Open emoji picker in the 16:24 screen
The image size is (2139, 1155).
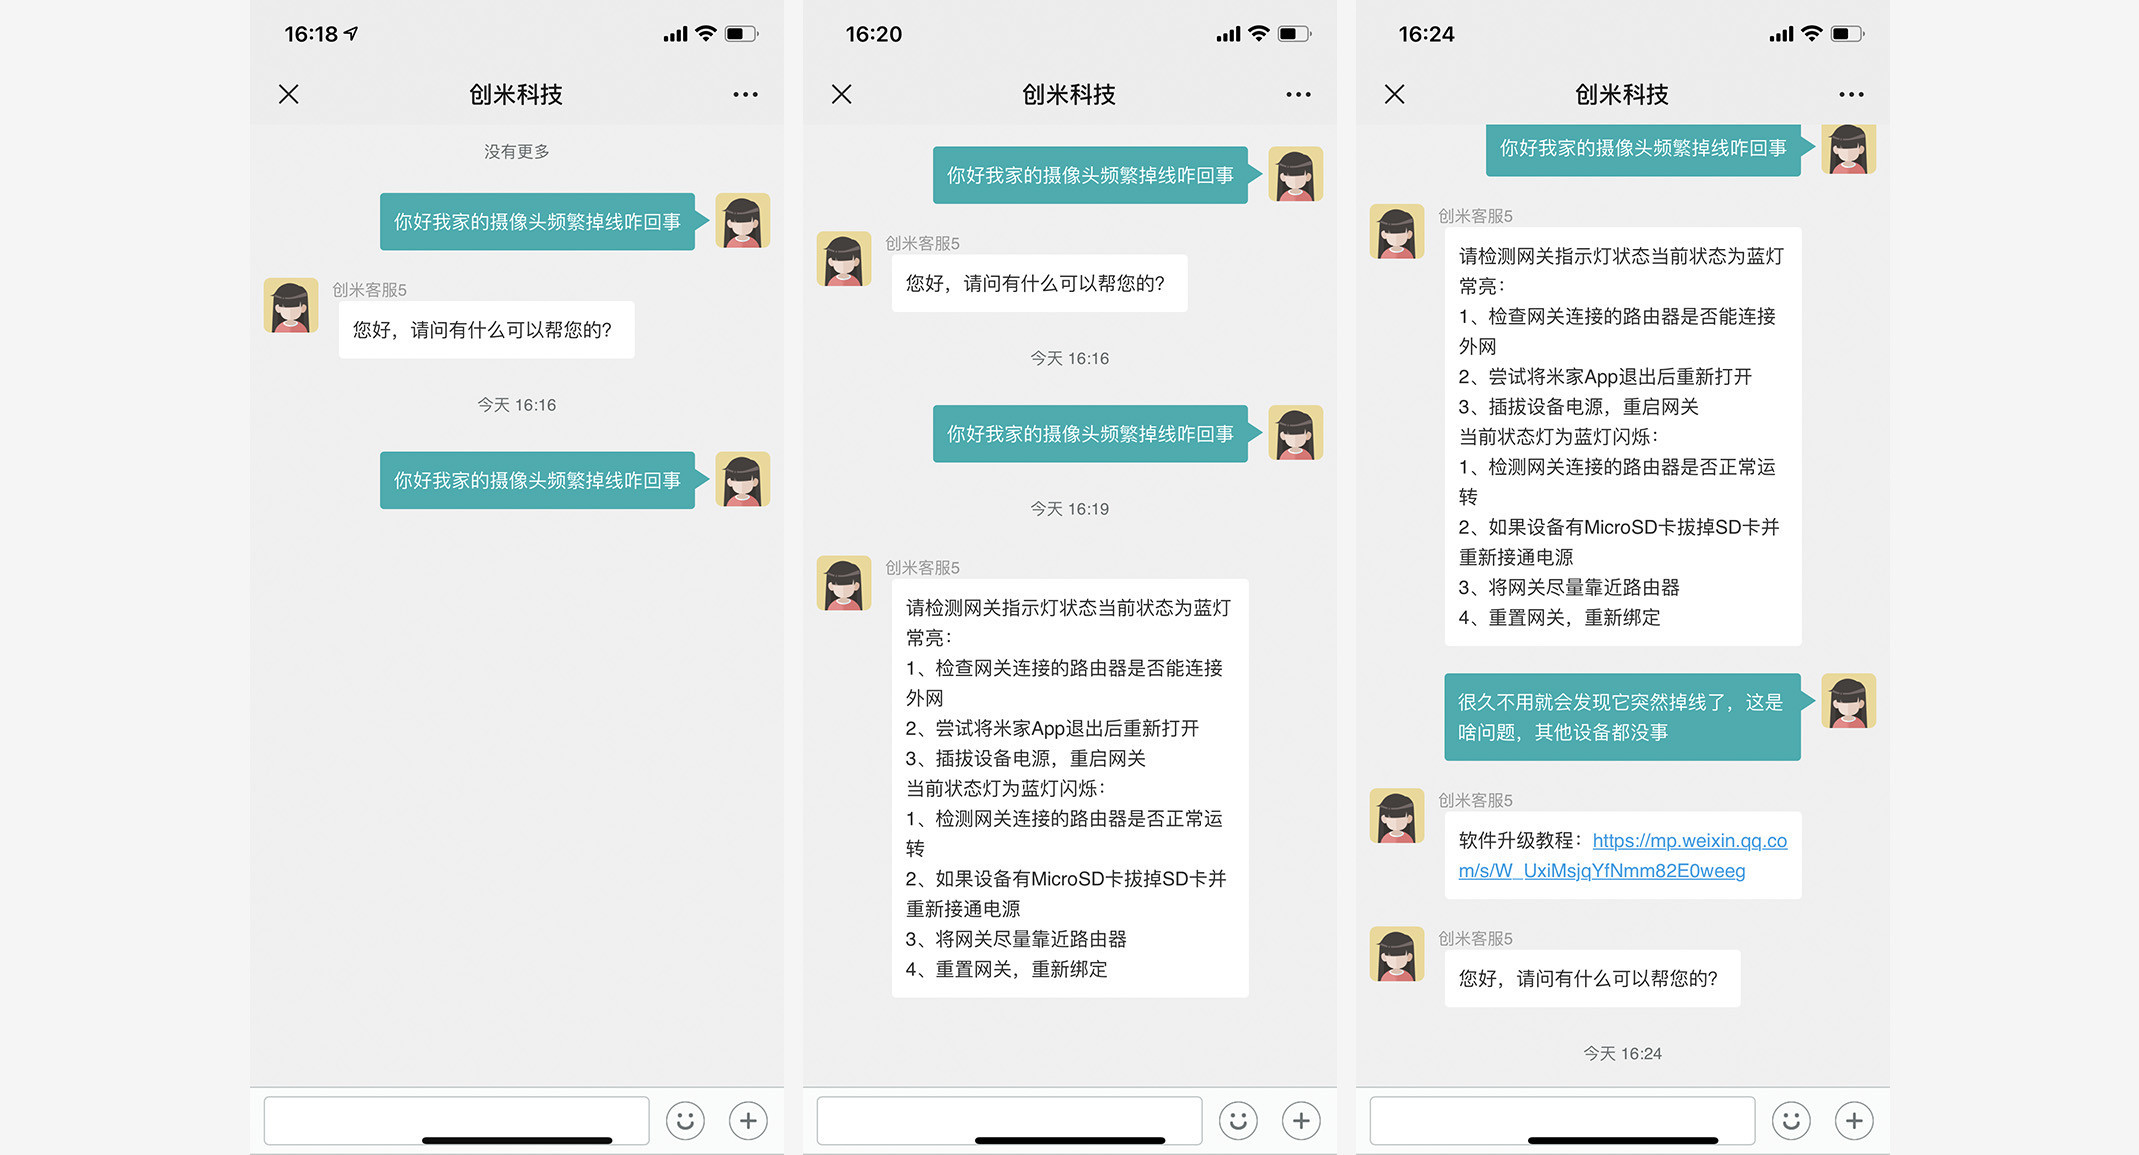[1791, 1121]
